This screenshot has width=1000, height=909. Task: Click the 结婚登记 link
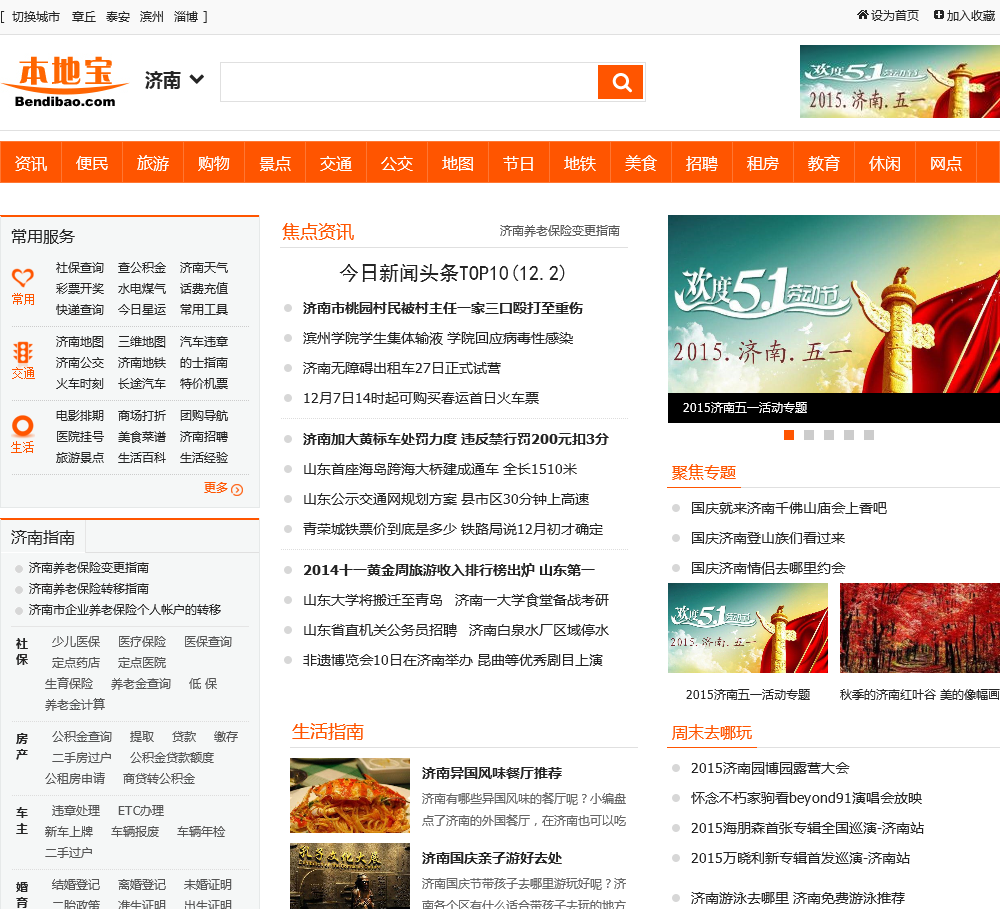coord(76,885)
